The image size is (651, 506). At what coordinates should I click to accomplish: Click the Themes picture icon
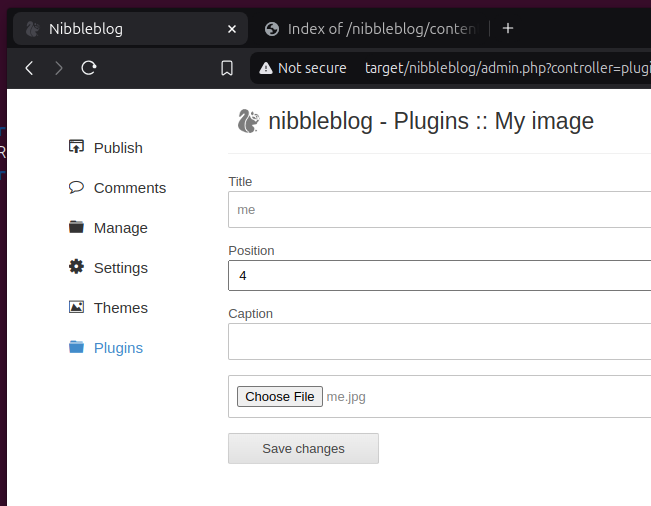coord(76,307)
